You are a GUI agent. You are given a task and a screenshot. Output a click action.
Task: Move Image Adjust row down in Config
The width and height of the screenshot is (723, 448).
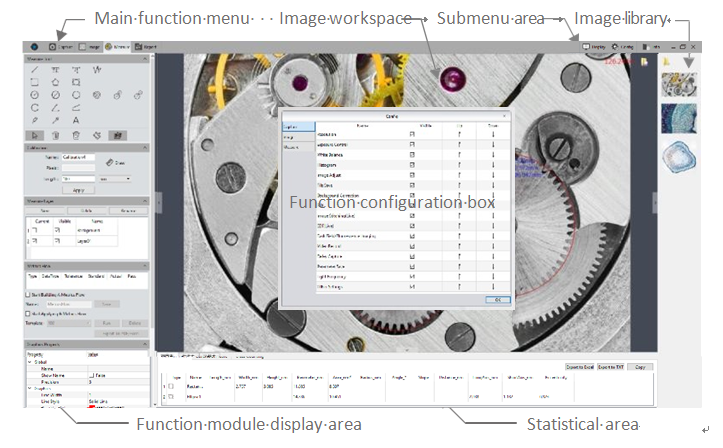coord(493,175)
